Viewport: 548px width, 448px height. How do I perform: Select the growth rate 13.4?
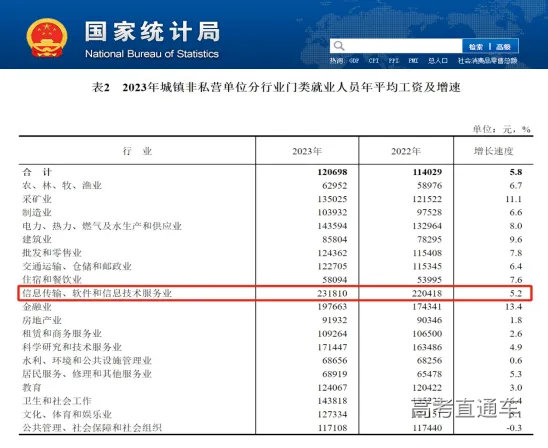point(513,307)
